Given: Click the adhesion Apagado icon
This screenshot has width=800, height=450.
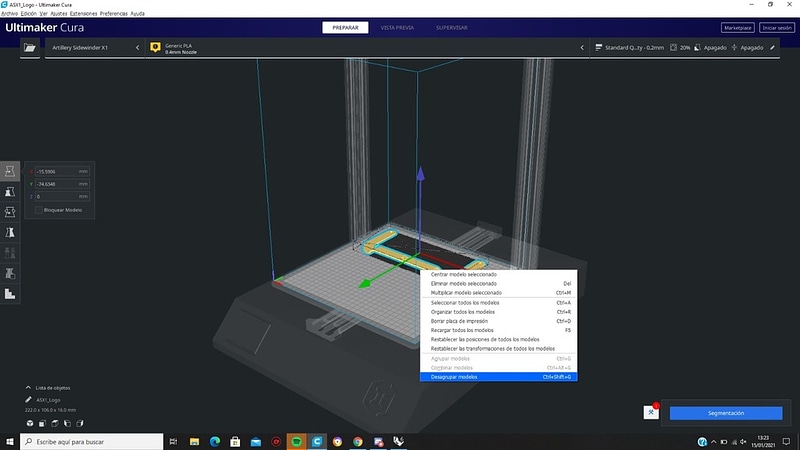Looking at the screenshot, I should click(x=734, y=47).
